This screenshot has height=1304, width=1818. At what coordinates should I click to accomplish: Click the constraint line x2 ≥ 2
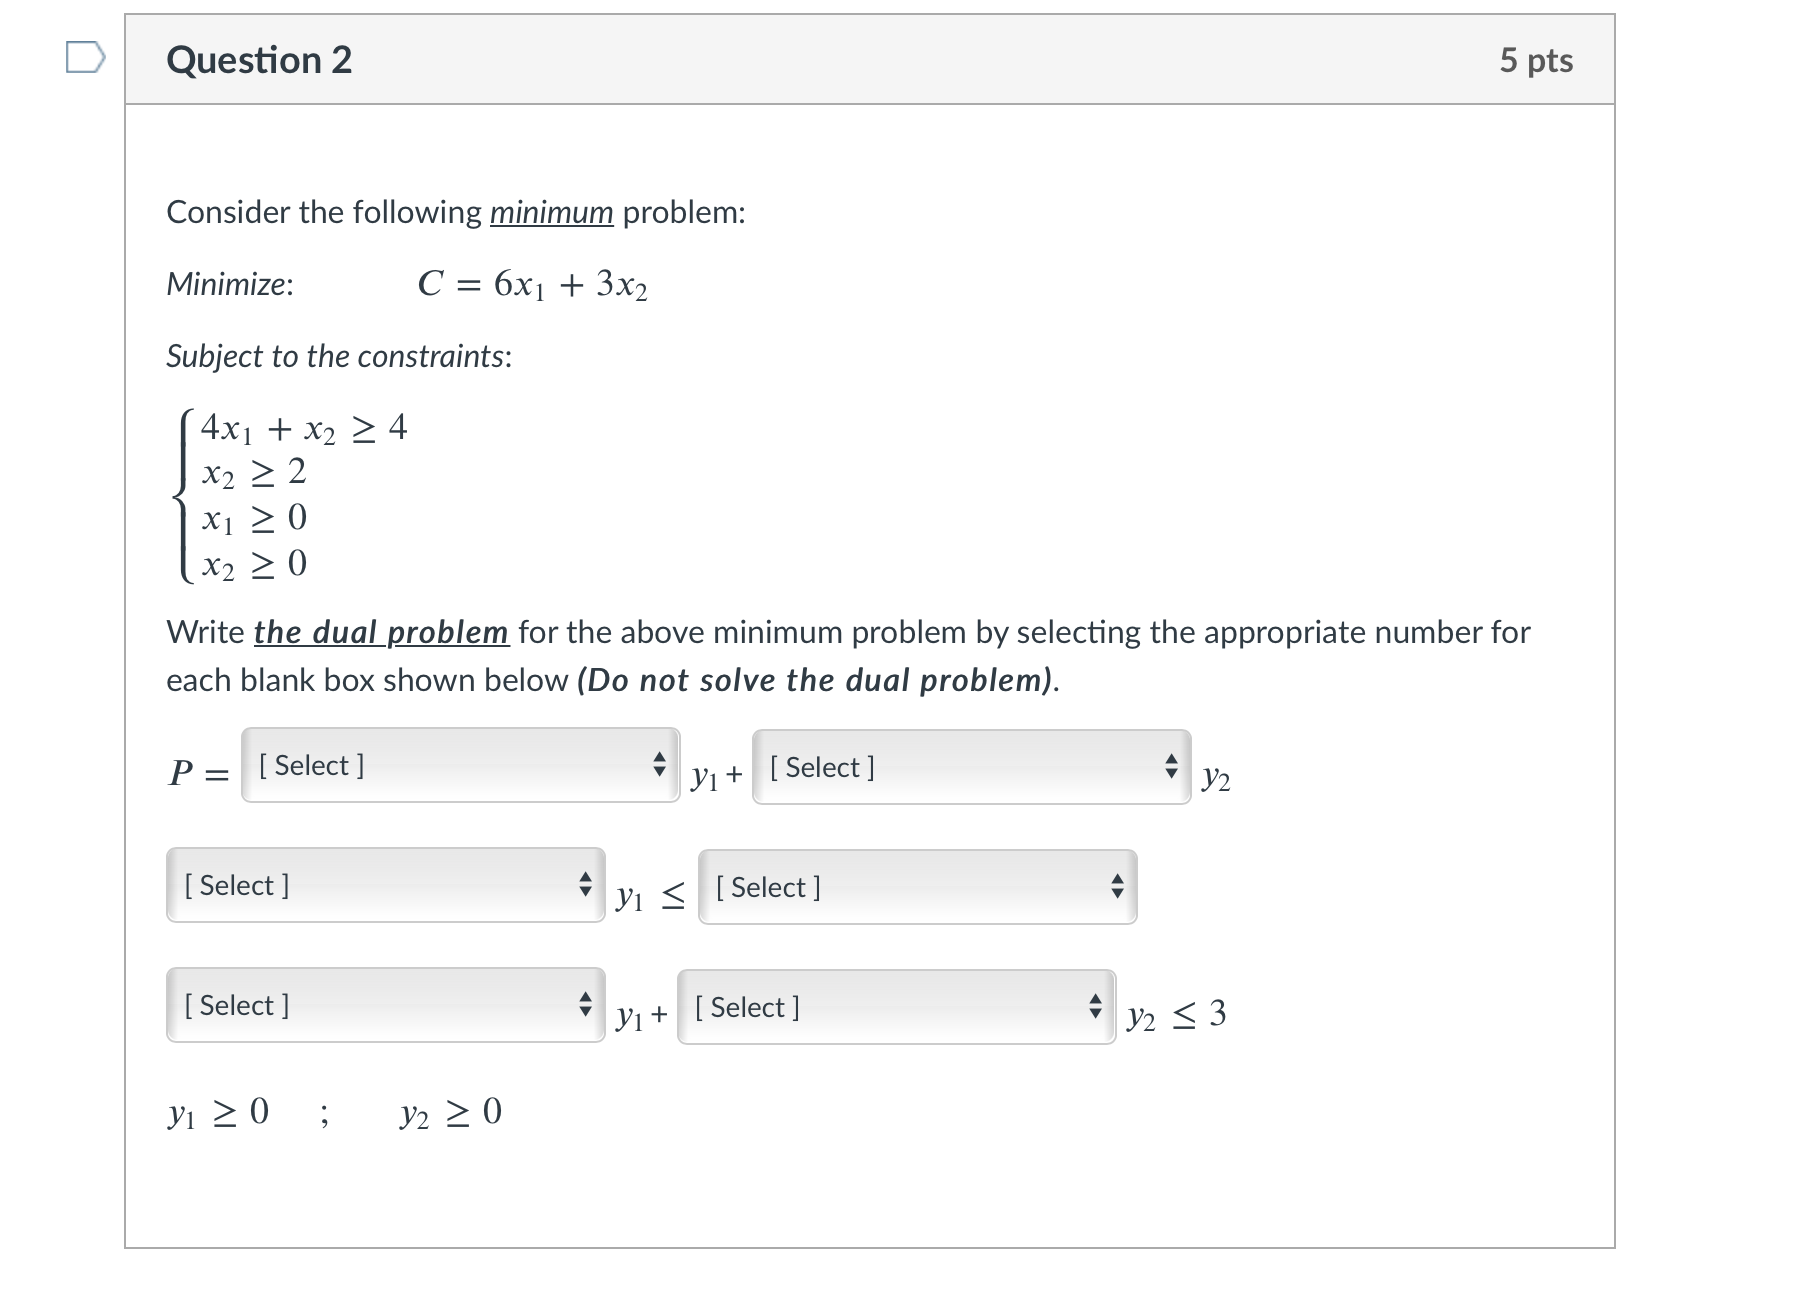251,474
